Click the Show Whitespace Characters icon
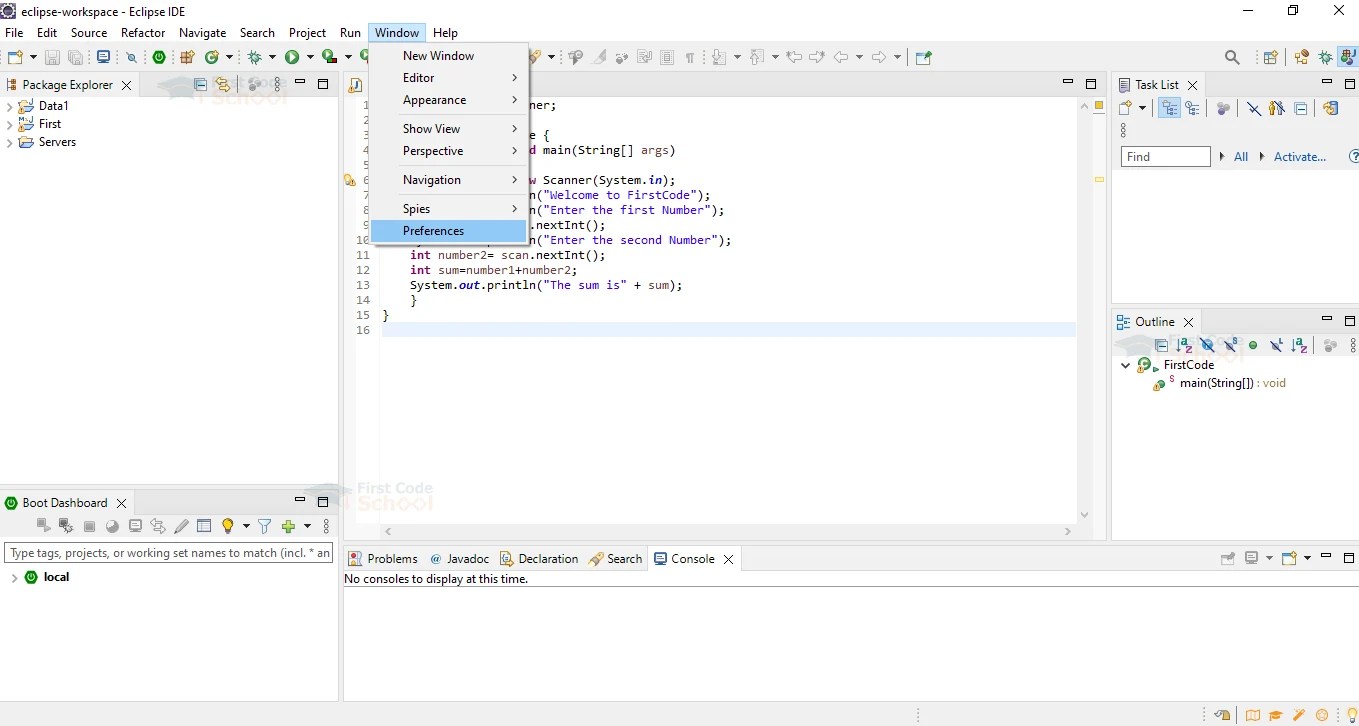 pyautogui.click(x=691, y=57)
